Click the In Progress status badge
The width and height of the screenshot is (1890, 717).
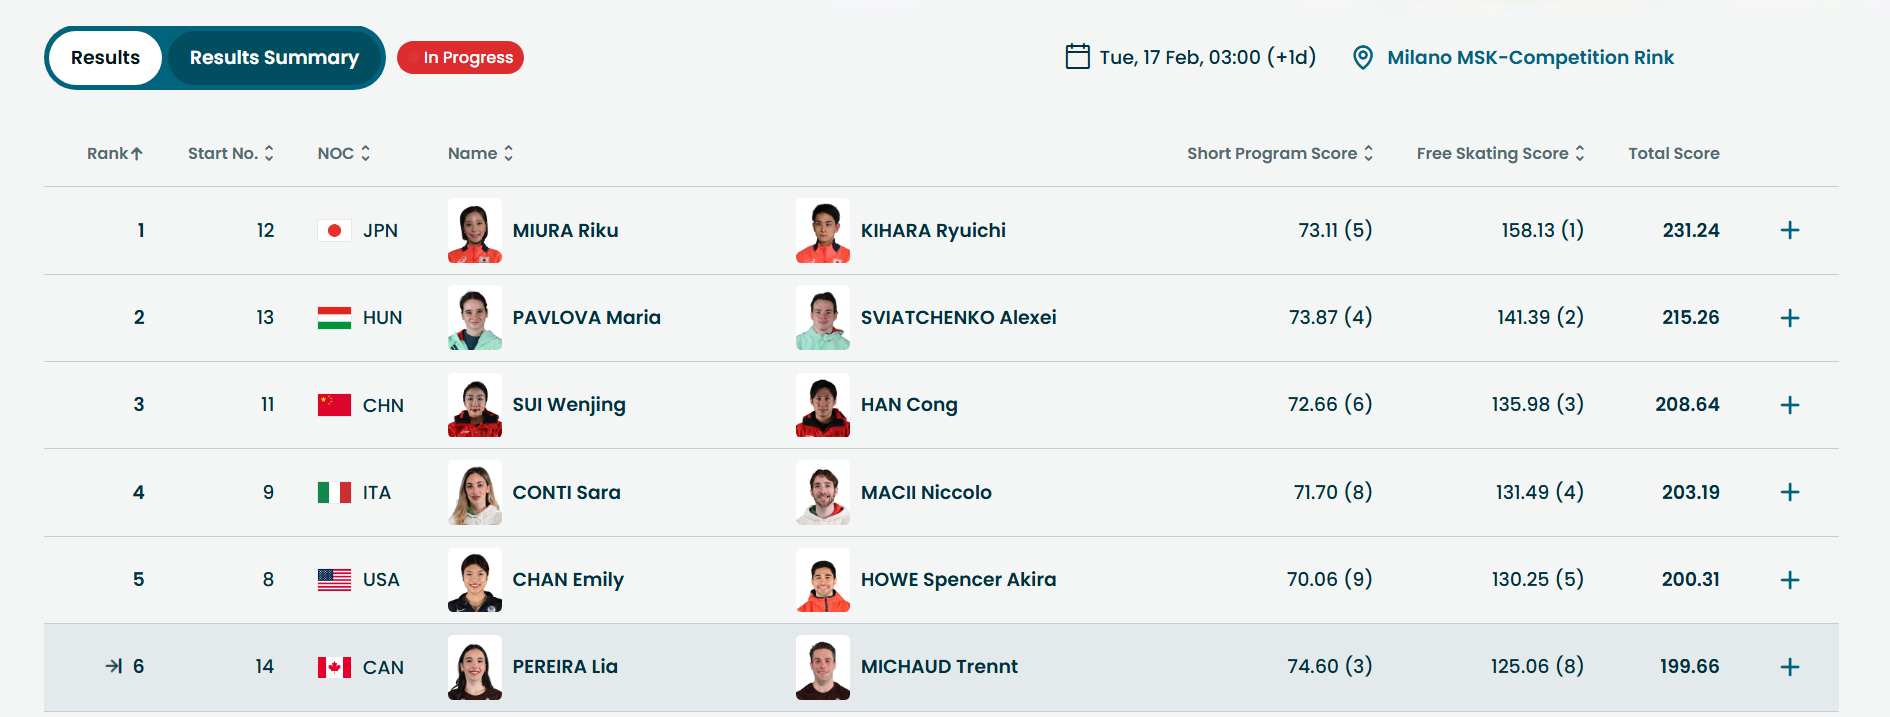click(x=460, y=58)
